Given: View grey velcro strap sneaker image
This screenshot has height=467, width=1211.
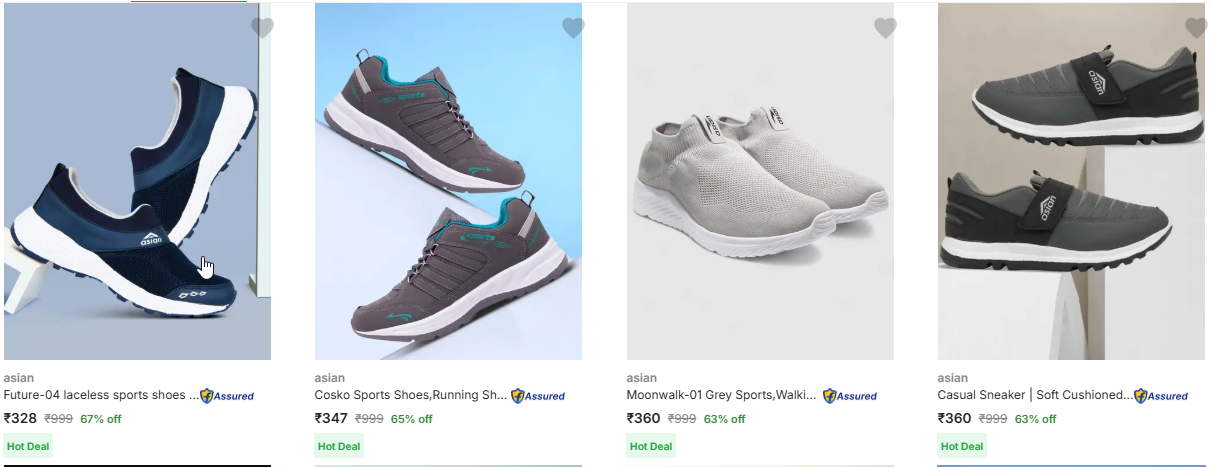Looking at the screenshot, I should click(1071, 190).
